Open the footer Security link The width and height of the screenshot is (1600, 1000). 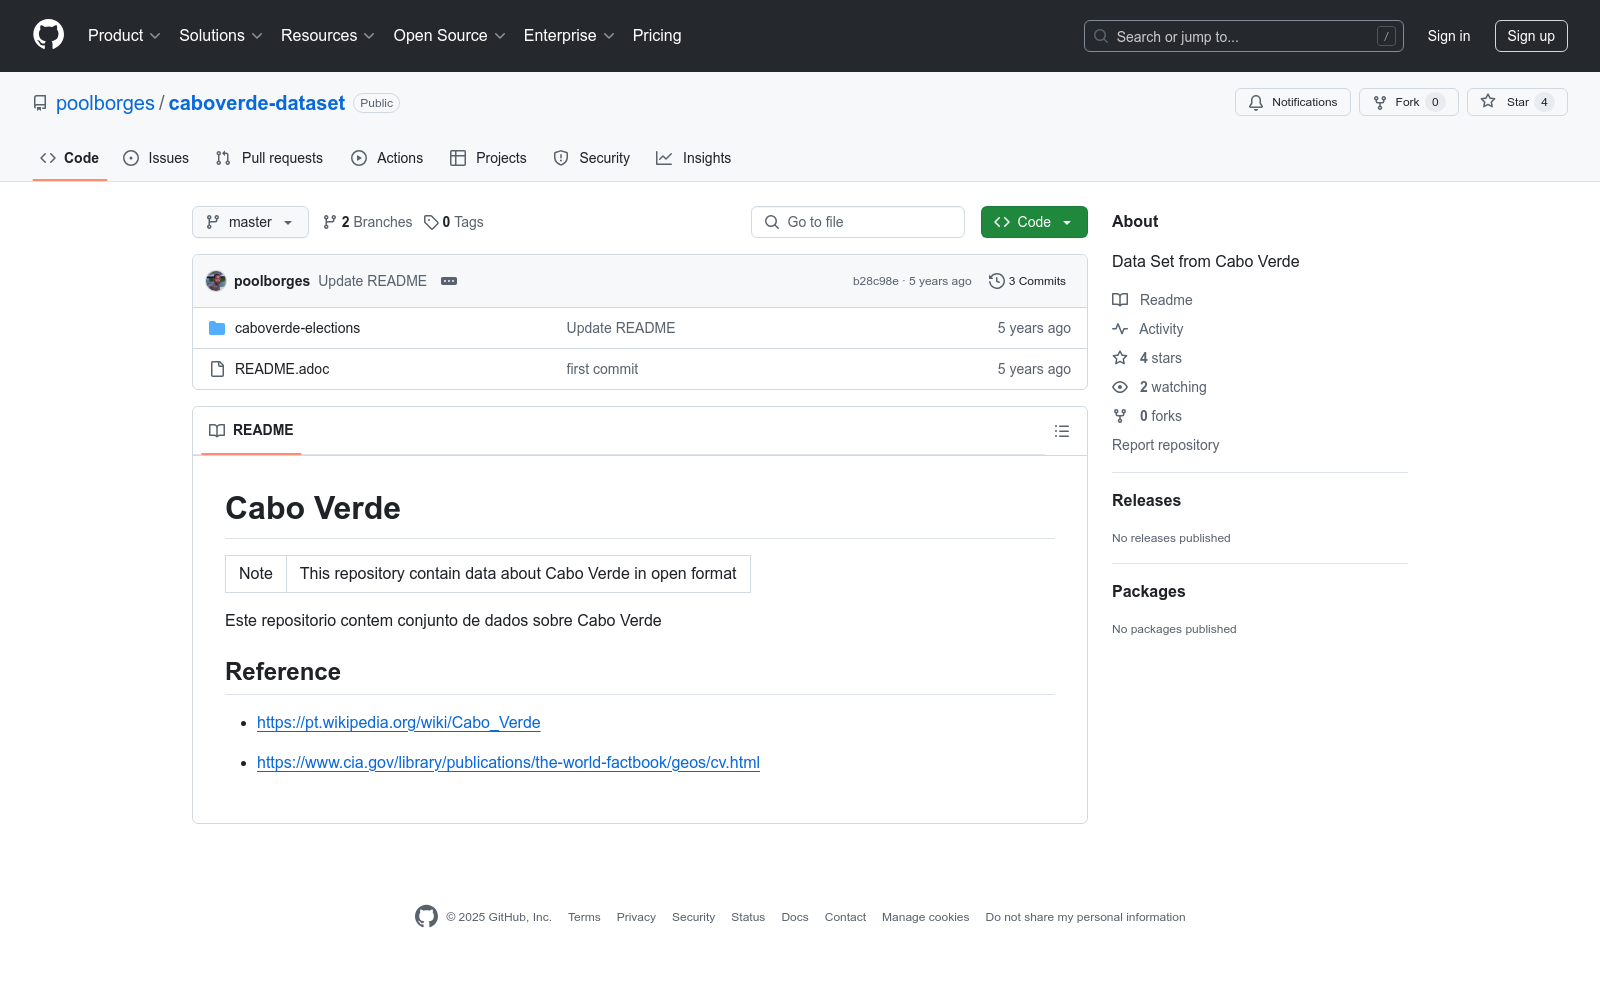click(x=693, y=917)
